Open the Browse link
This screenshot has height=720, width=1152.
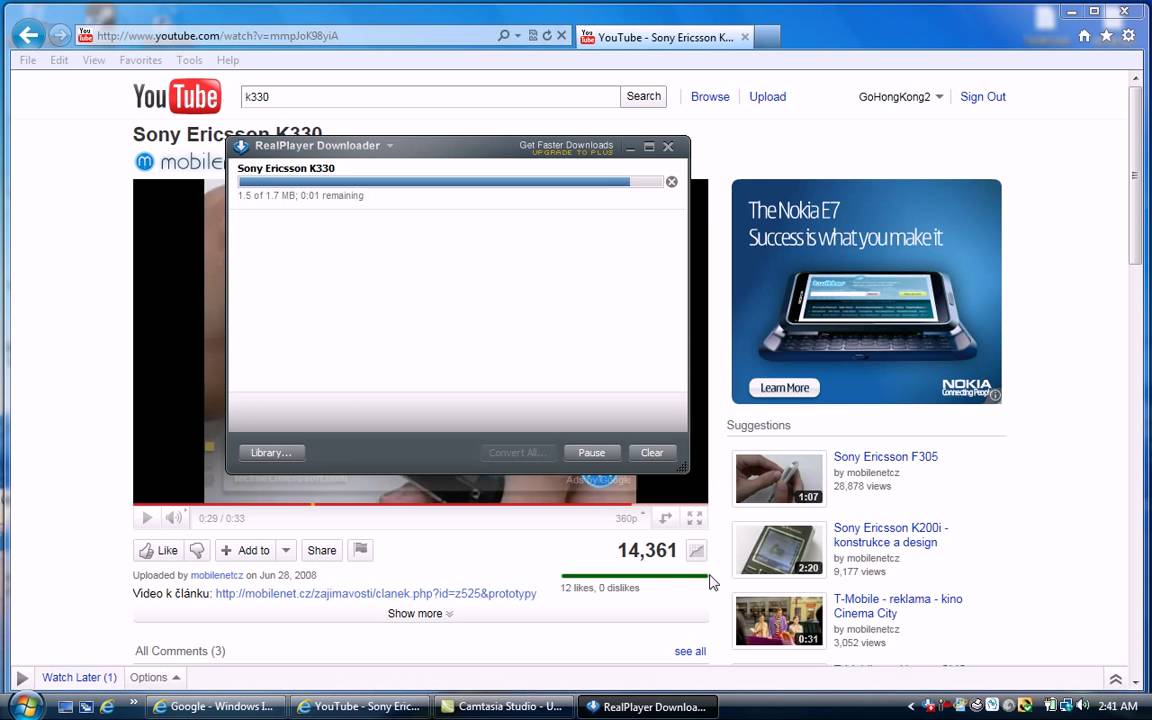(710, 97)
